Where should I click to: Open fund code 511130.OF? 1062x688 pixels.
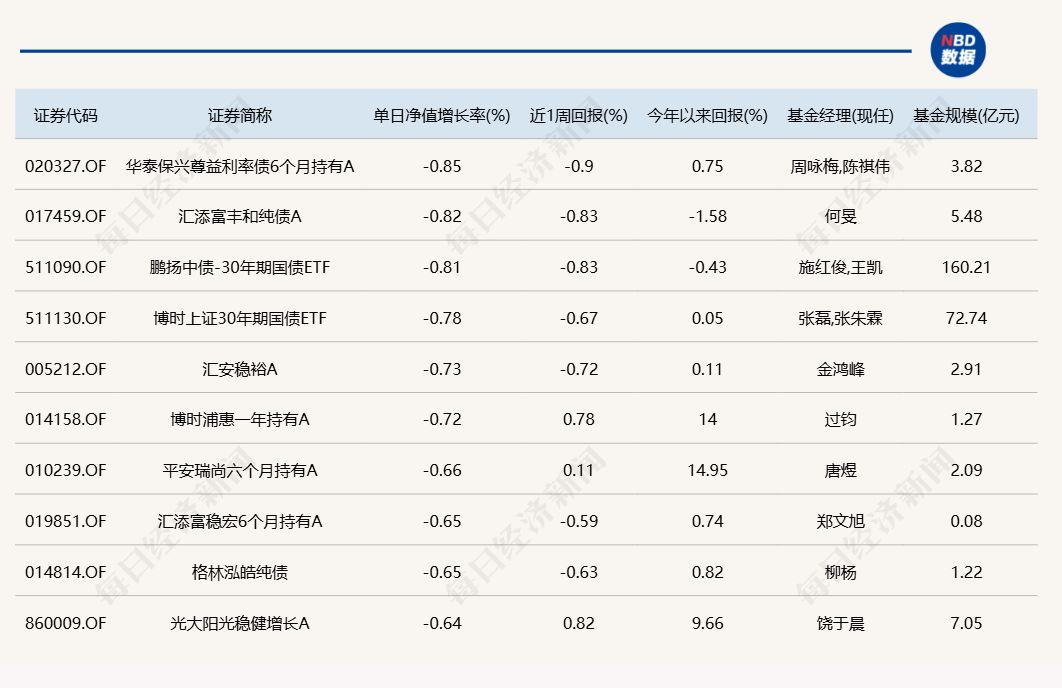point(66,318)
